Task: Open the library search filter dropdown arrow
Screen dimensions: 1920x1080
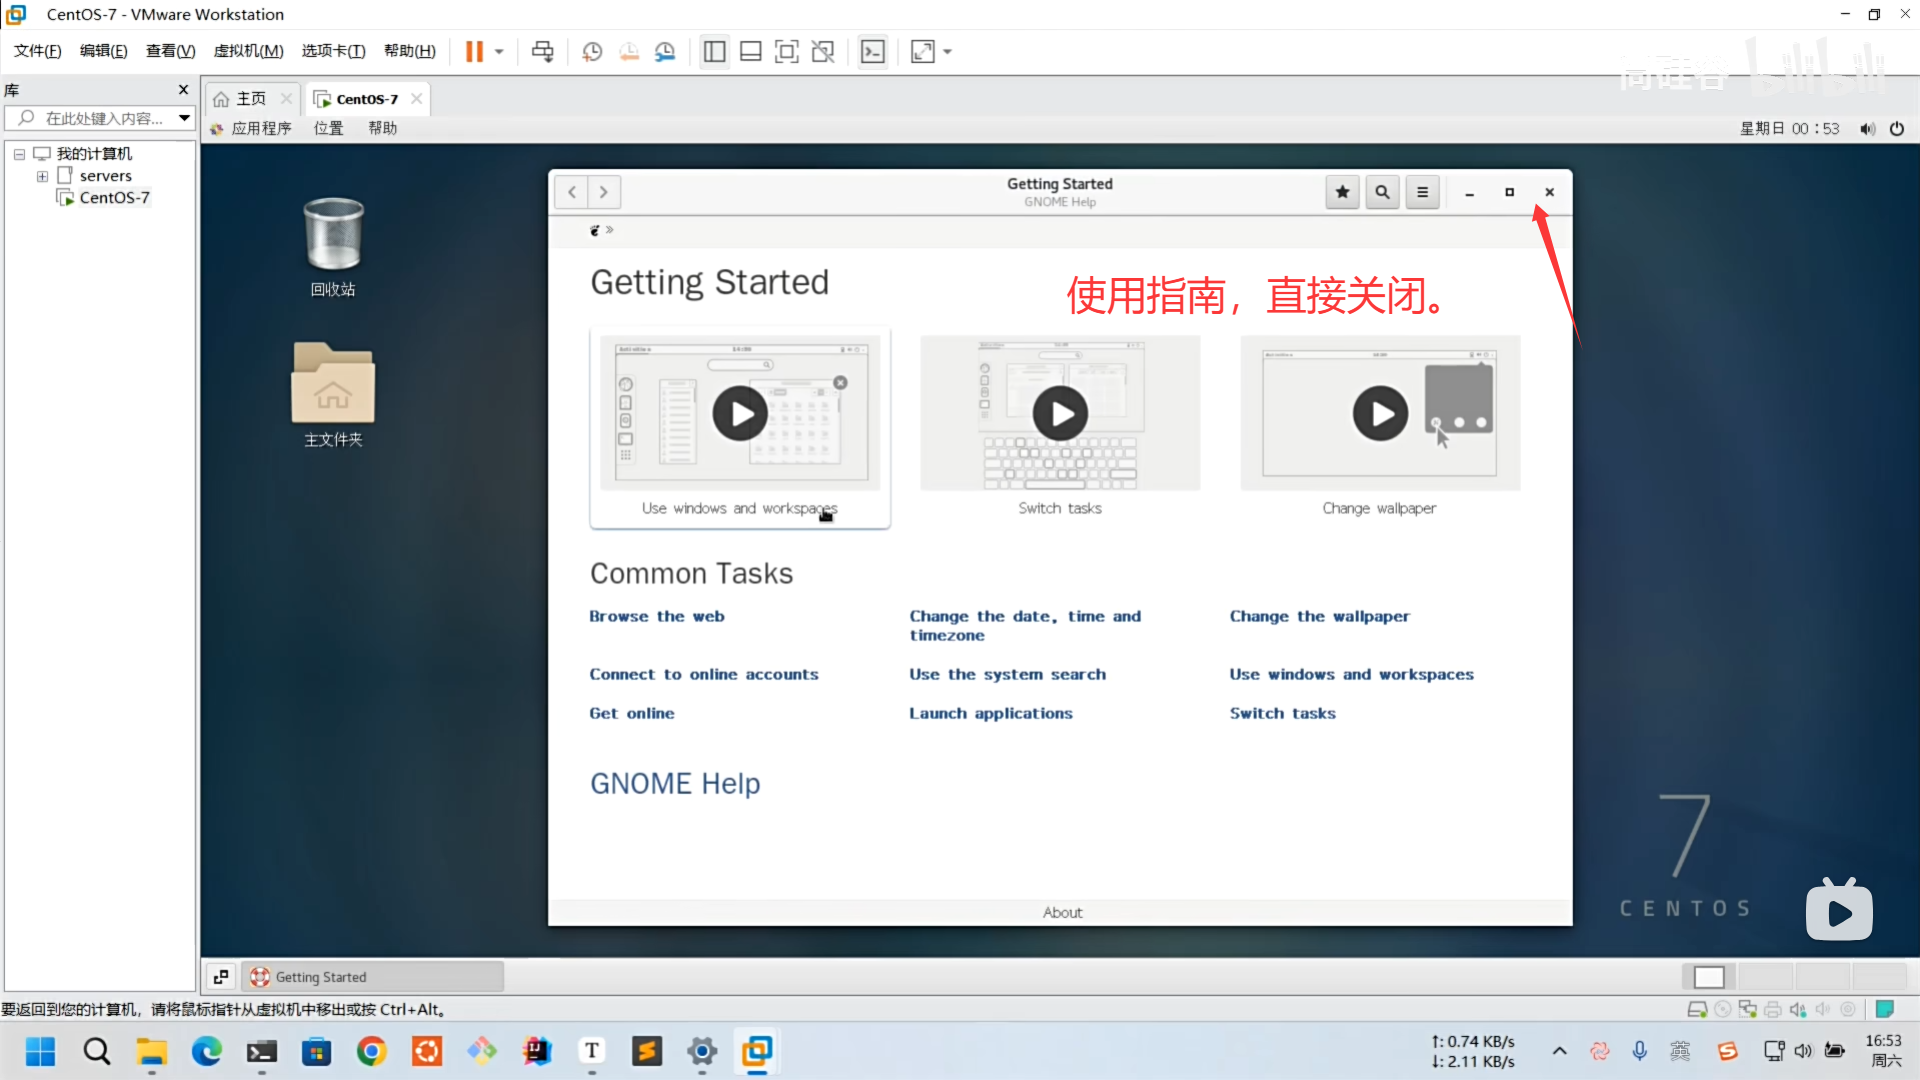Action: click(184, 118)
